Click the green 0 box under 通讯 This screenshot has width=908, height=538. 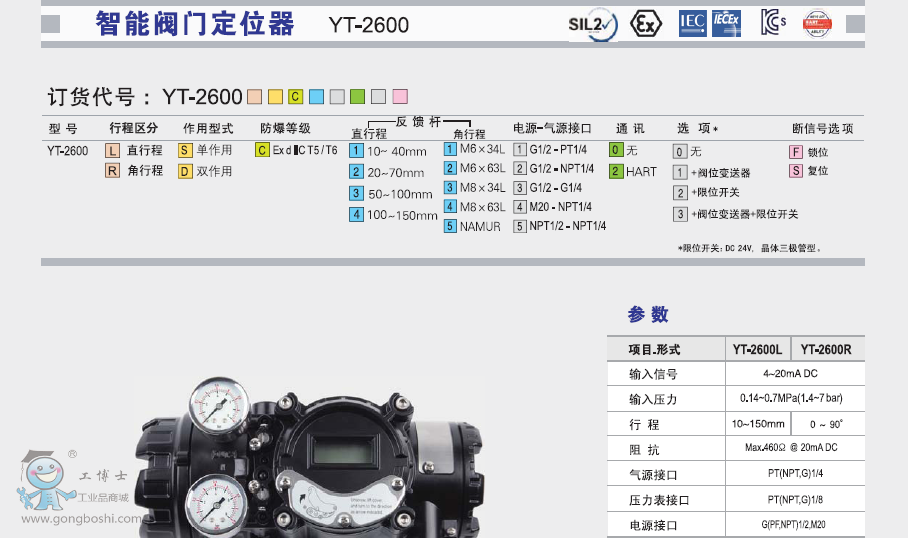tap(616, 150)
